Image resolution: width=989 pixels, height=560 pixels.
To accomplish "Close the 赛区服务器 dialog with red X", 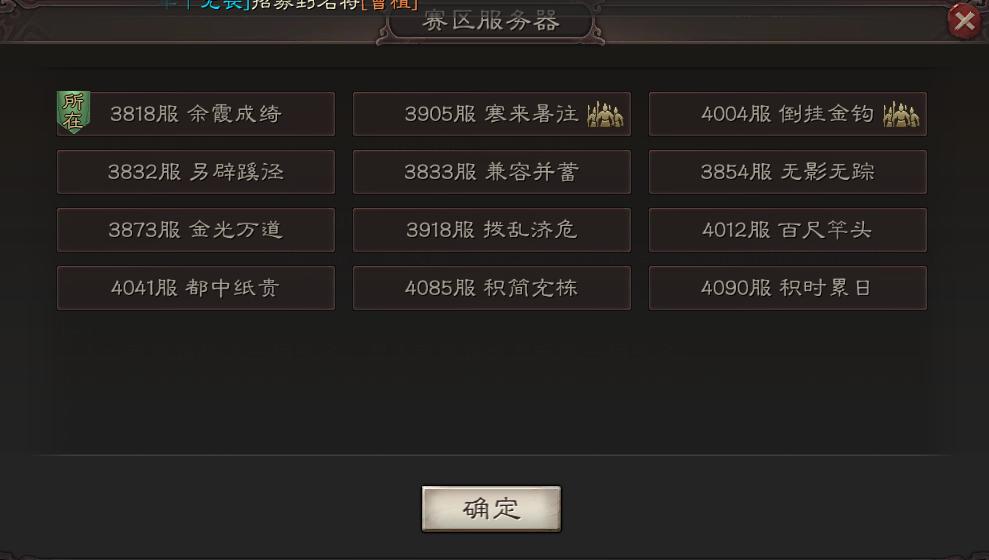I will coord(964,21).
